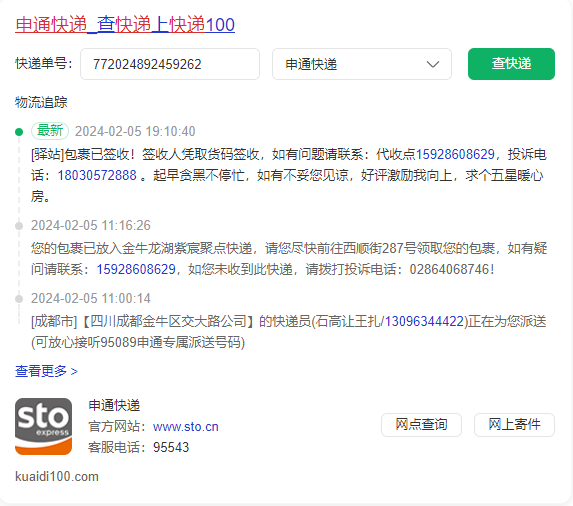Click the 最新 badge on newest entry

pyautogui.click(x=50, y=131)
